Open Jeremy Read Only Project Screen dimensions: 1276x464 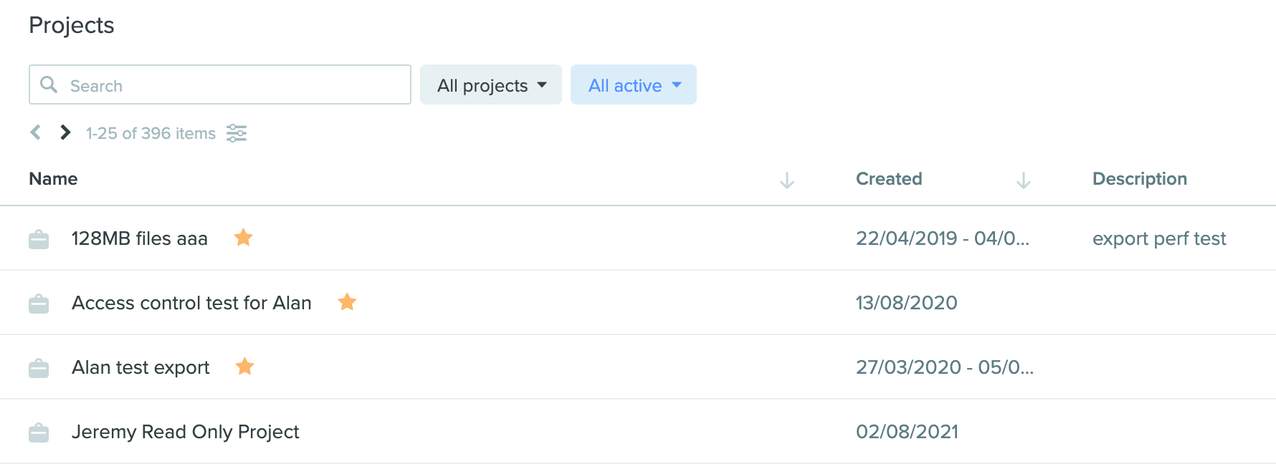[x=186, y=432]
